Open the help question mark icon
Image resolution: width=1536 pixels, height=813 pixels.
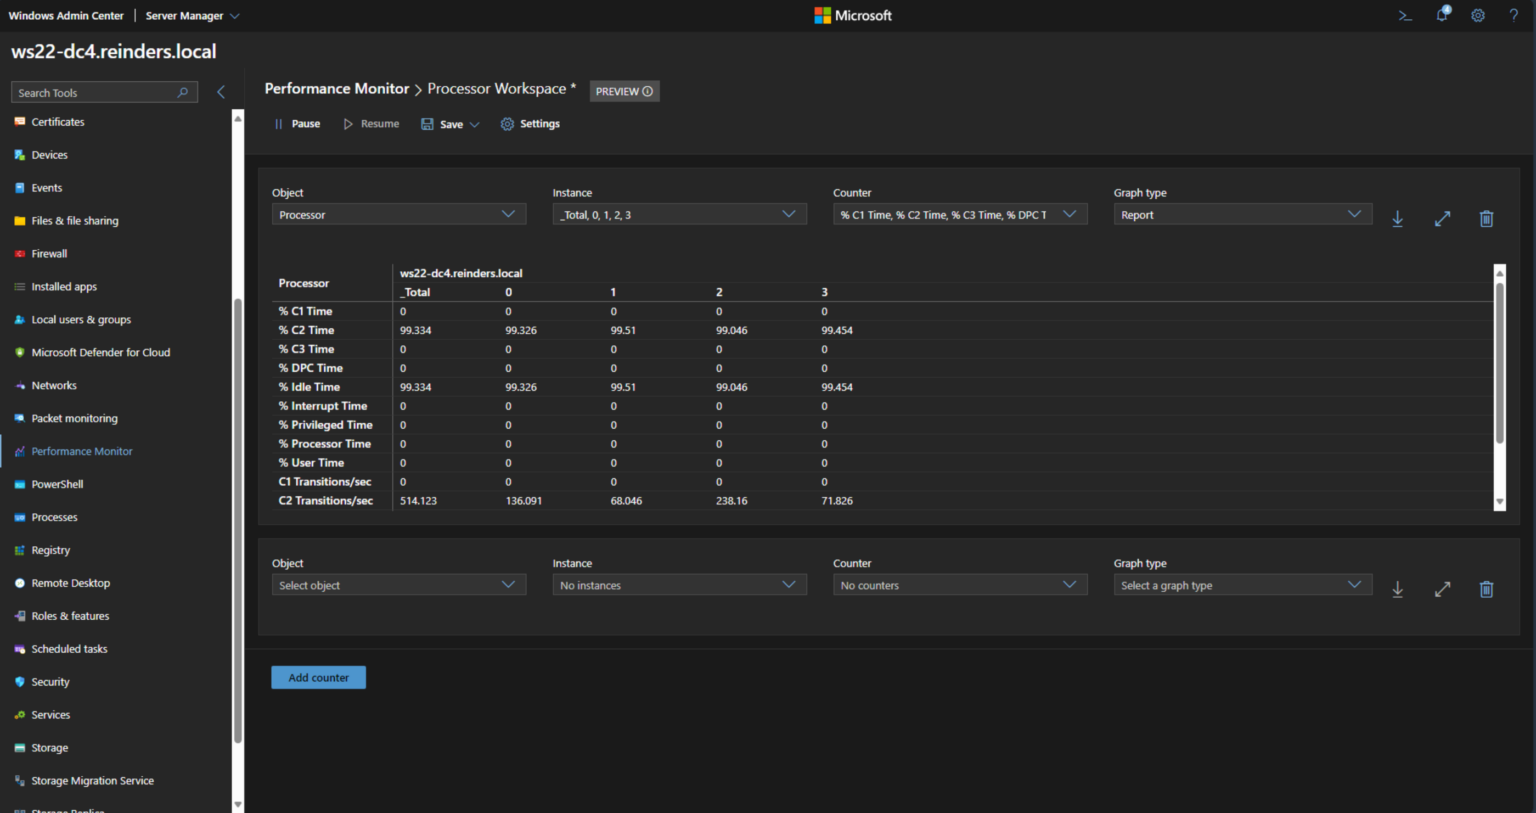click(x=1513, y=15)
